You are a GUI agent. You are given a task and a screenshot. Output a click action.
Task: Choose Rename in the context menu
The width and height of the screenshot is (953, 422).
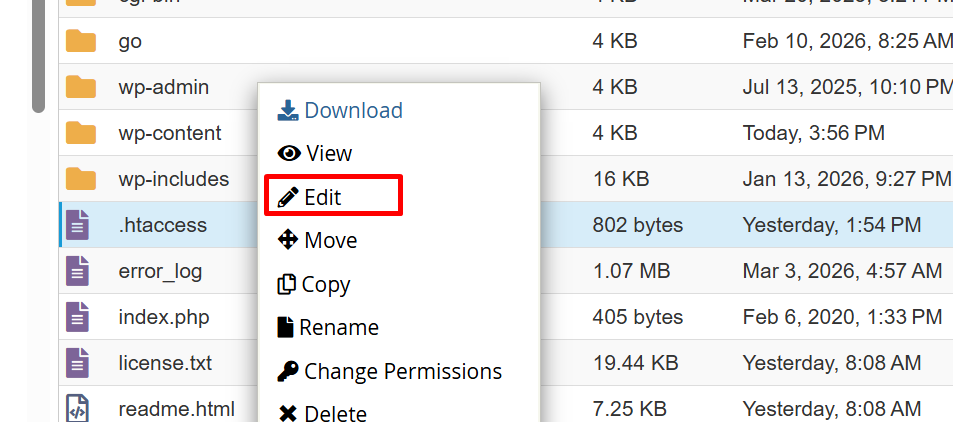point(327,327)
